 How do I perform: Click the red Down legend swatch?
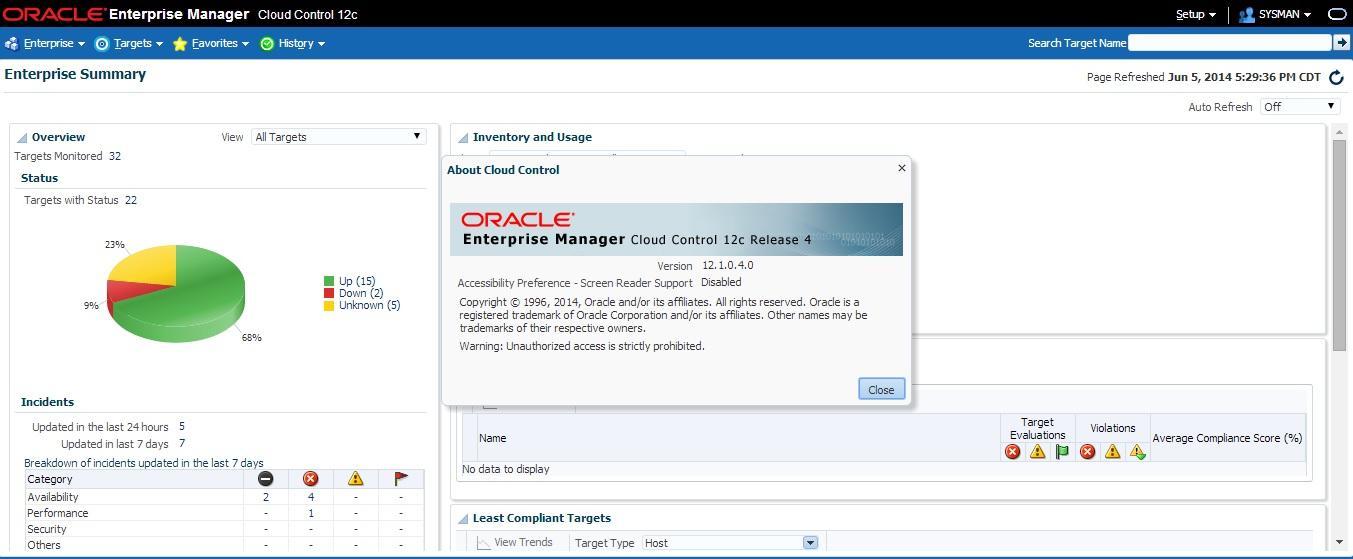tap(329, 294)
